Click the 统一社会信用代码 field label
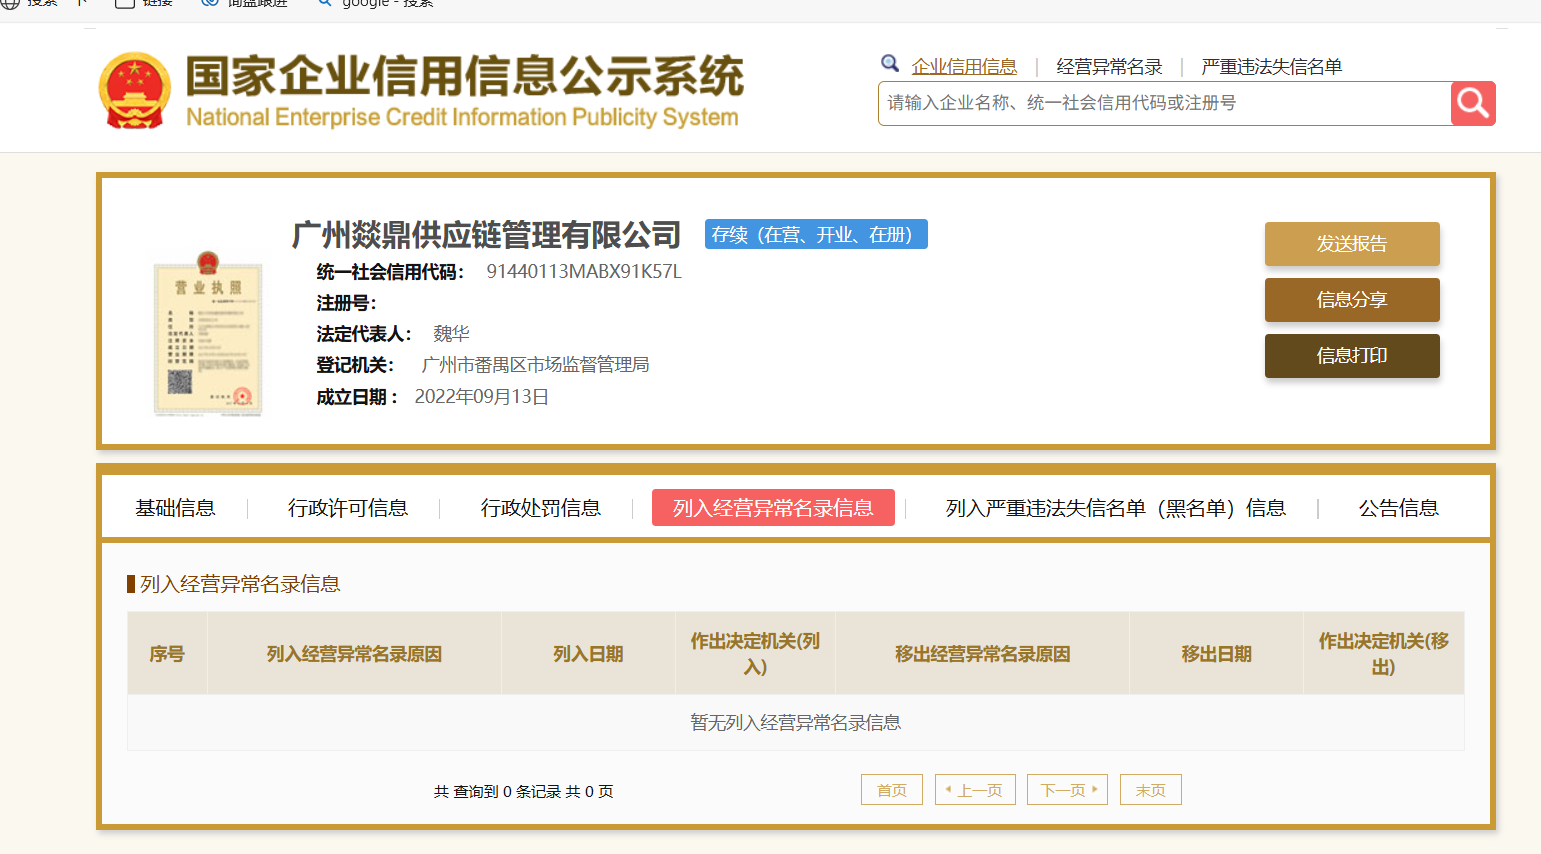1541x854 pixels. point(390,272)
